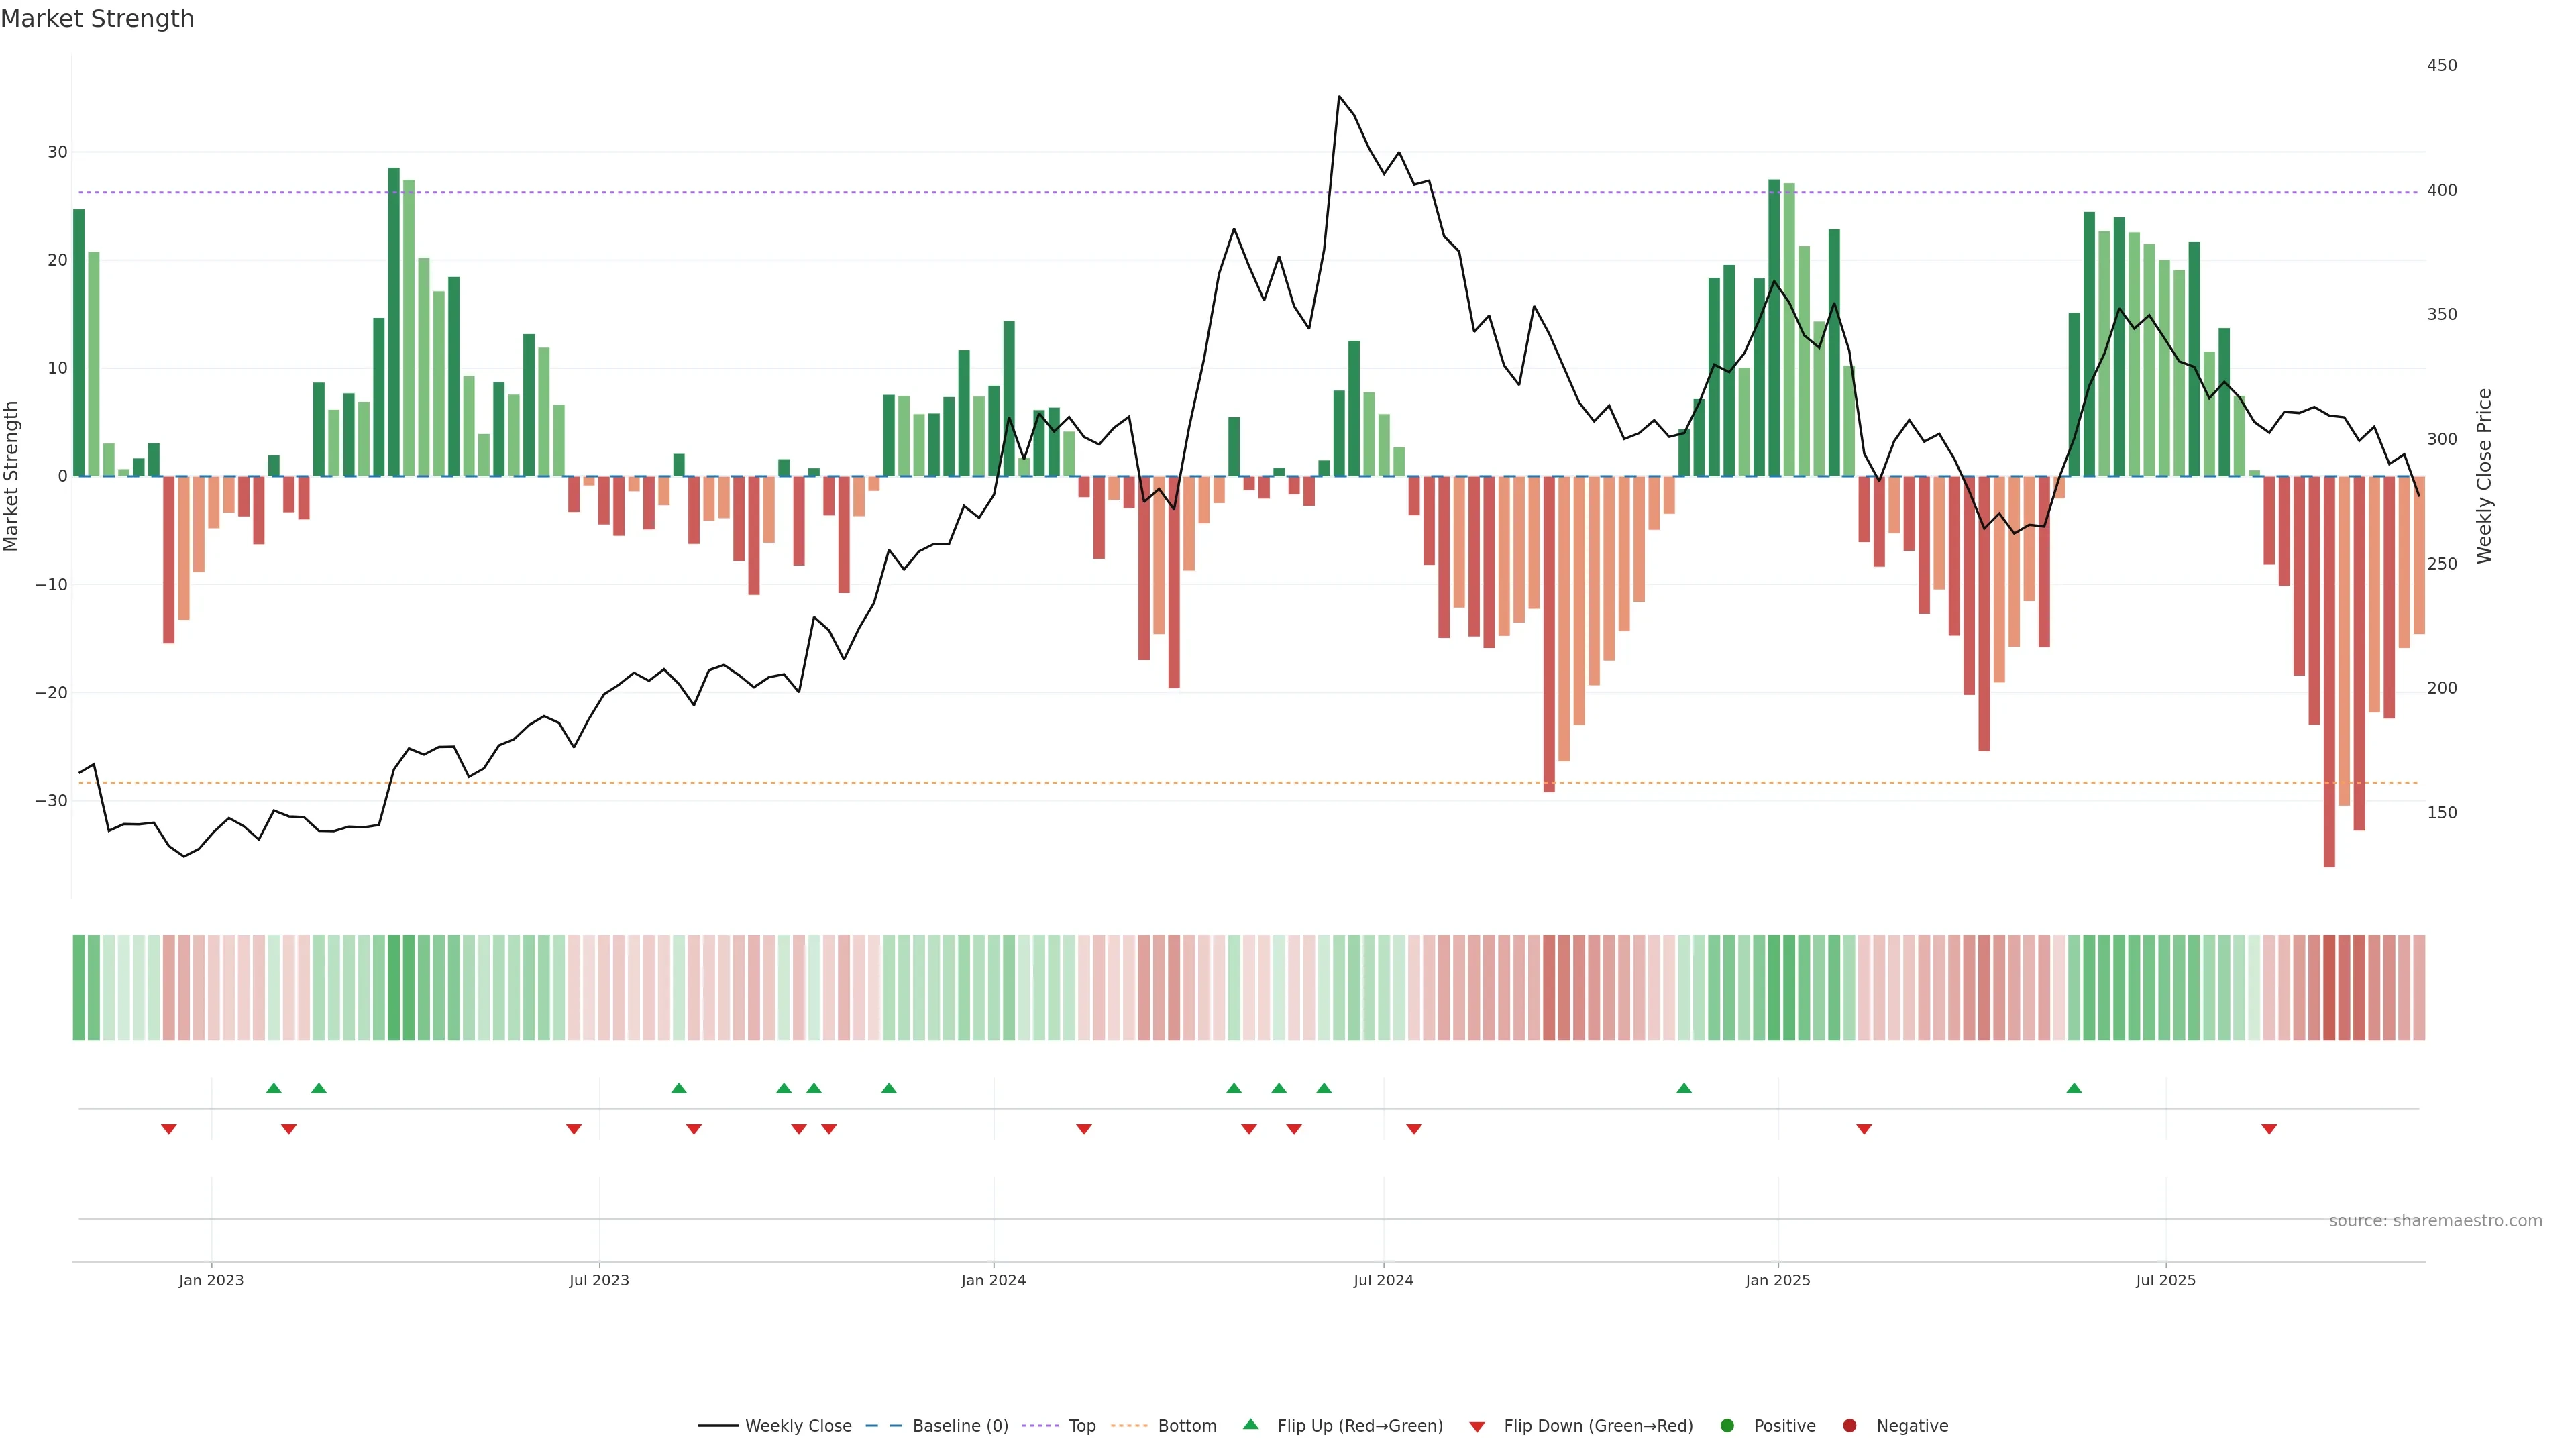
Task: Click the Jul 2025 x-axis label
Action: click(2165, 1280)
